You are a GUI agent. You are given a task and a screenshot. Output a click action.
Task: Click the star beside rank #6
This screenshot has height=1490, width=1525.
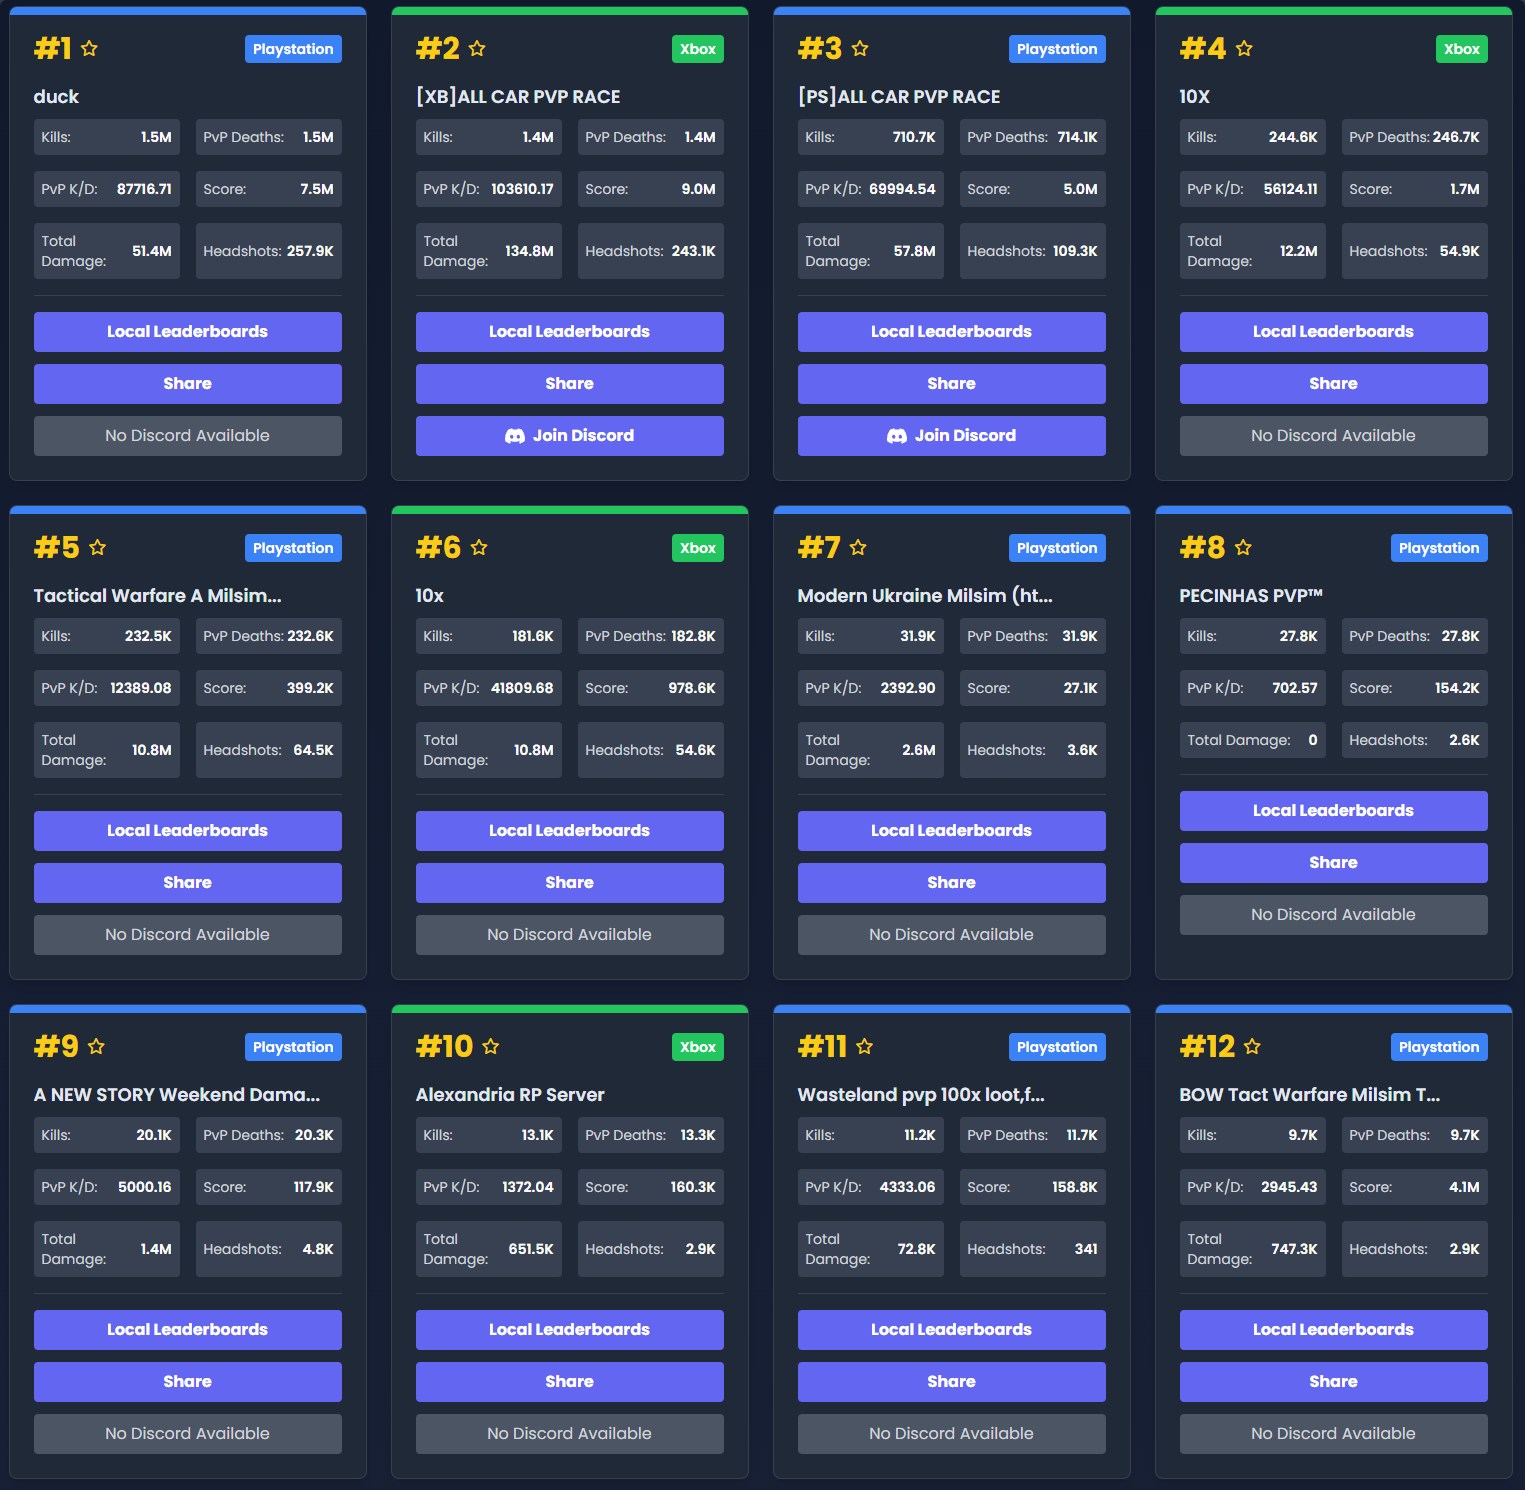coord(479,547)
